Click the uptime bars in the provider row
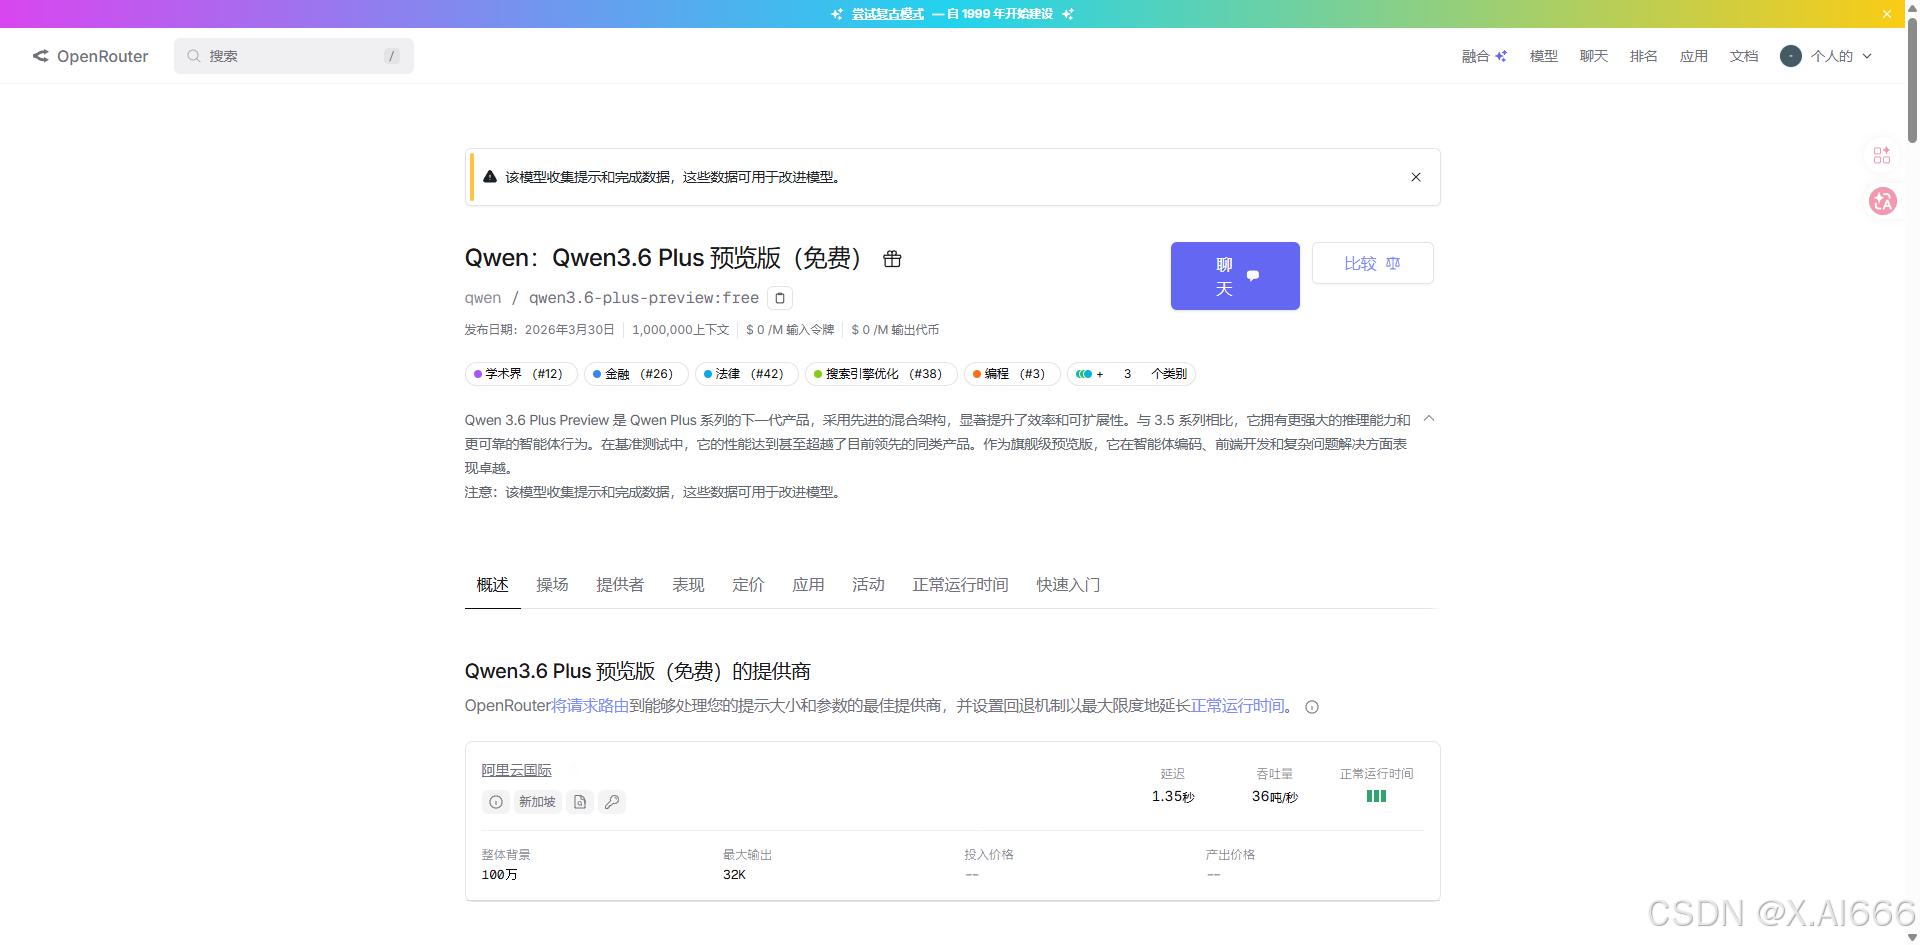This screenshot has width=1920, height=945. 1375,796
